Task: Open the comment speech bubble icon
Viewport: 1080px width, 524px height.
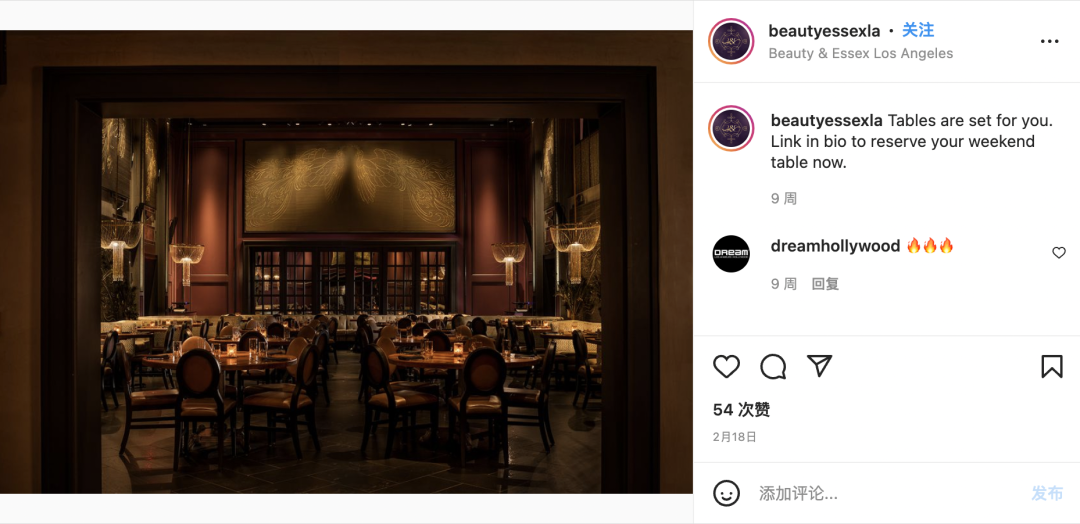Action: [773, 366]
